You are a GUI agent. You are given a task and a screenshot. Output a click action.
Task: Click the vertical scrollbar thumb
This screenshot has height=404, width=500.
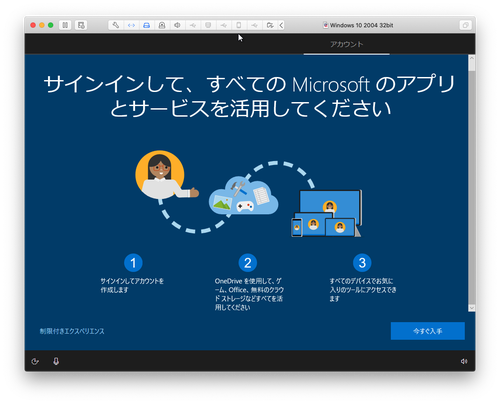coord(471,66)
